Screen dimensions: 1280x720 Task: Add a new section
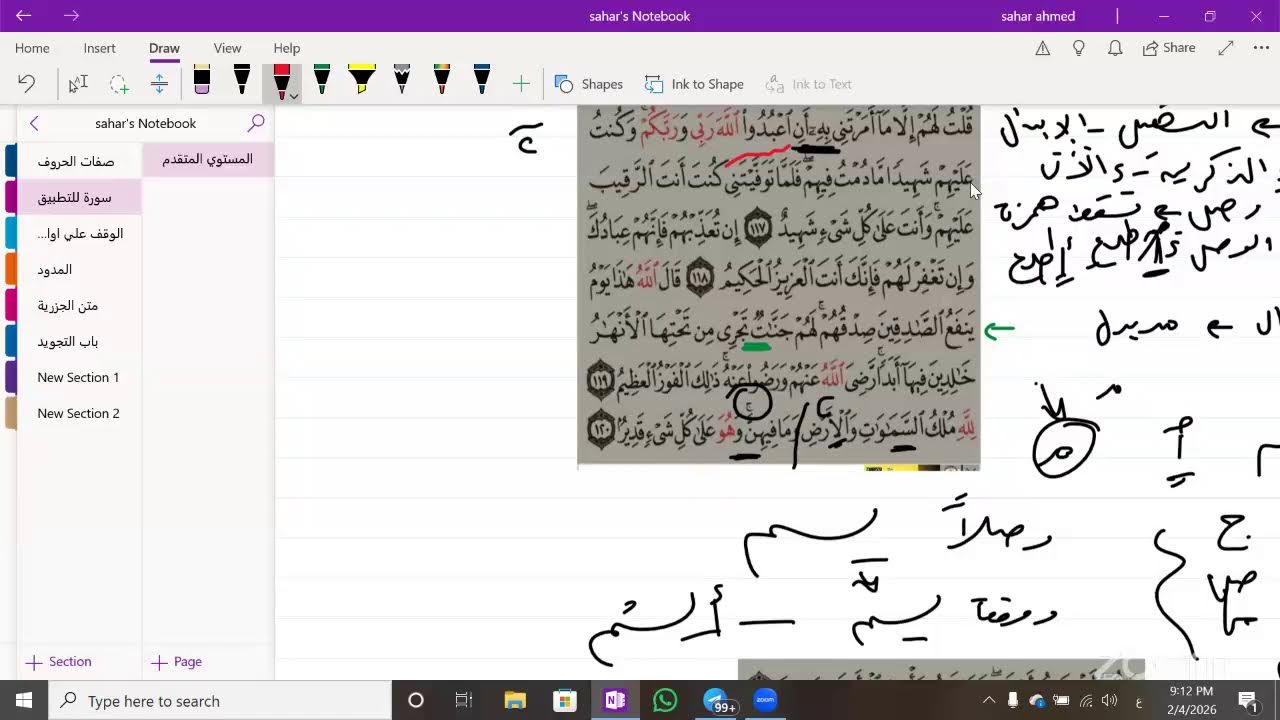(59, 661)
